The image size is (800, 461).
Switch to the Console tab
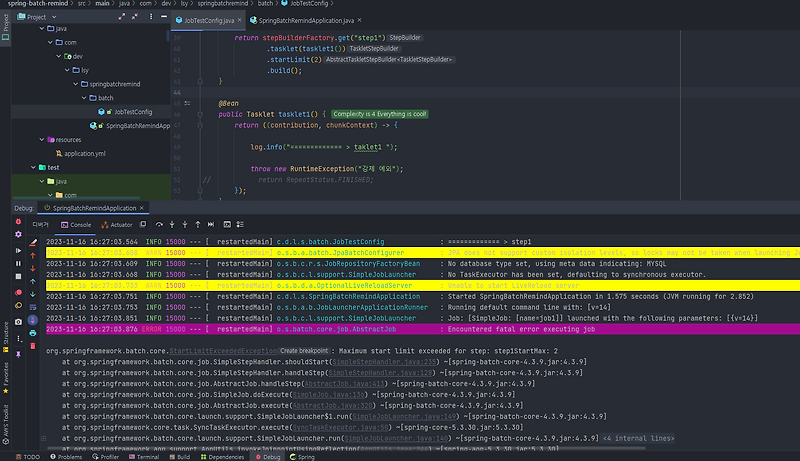76,225
